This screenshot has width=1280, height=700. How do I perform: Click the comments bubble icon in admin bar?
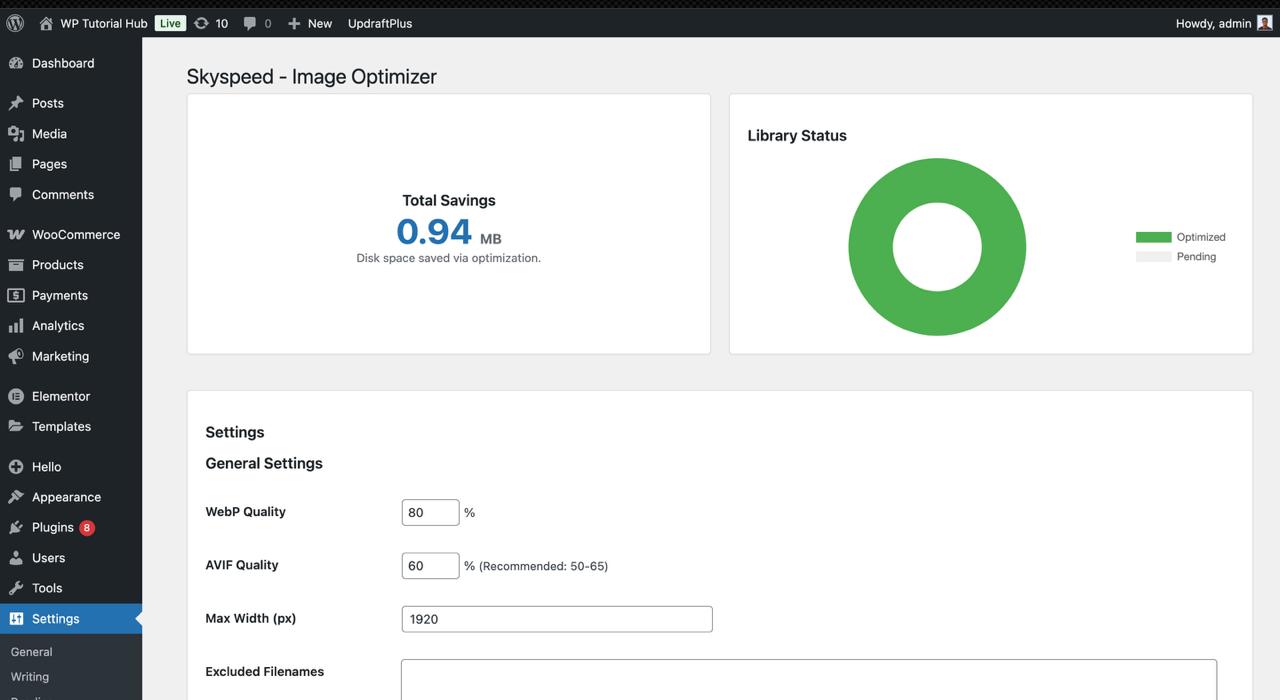point(250,22)
